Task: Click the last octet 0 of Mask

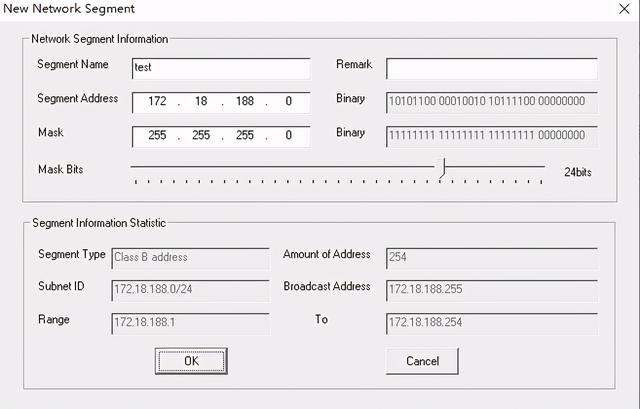Action: coord(289,135)
